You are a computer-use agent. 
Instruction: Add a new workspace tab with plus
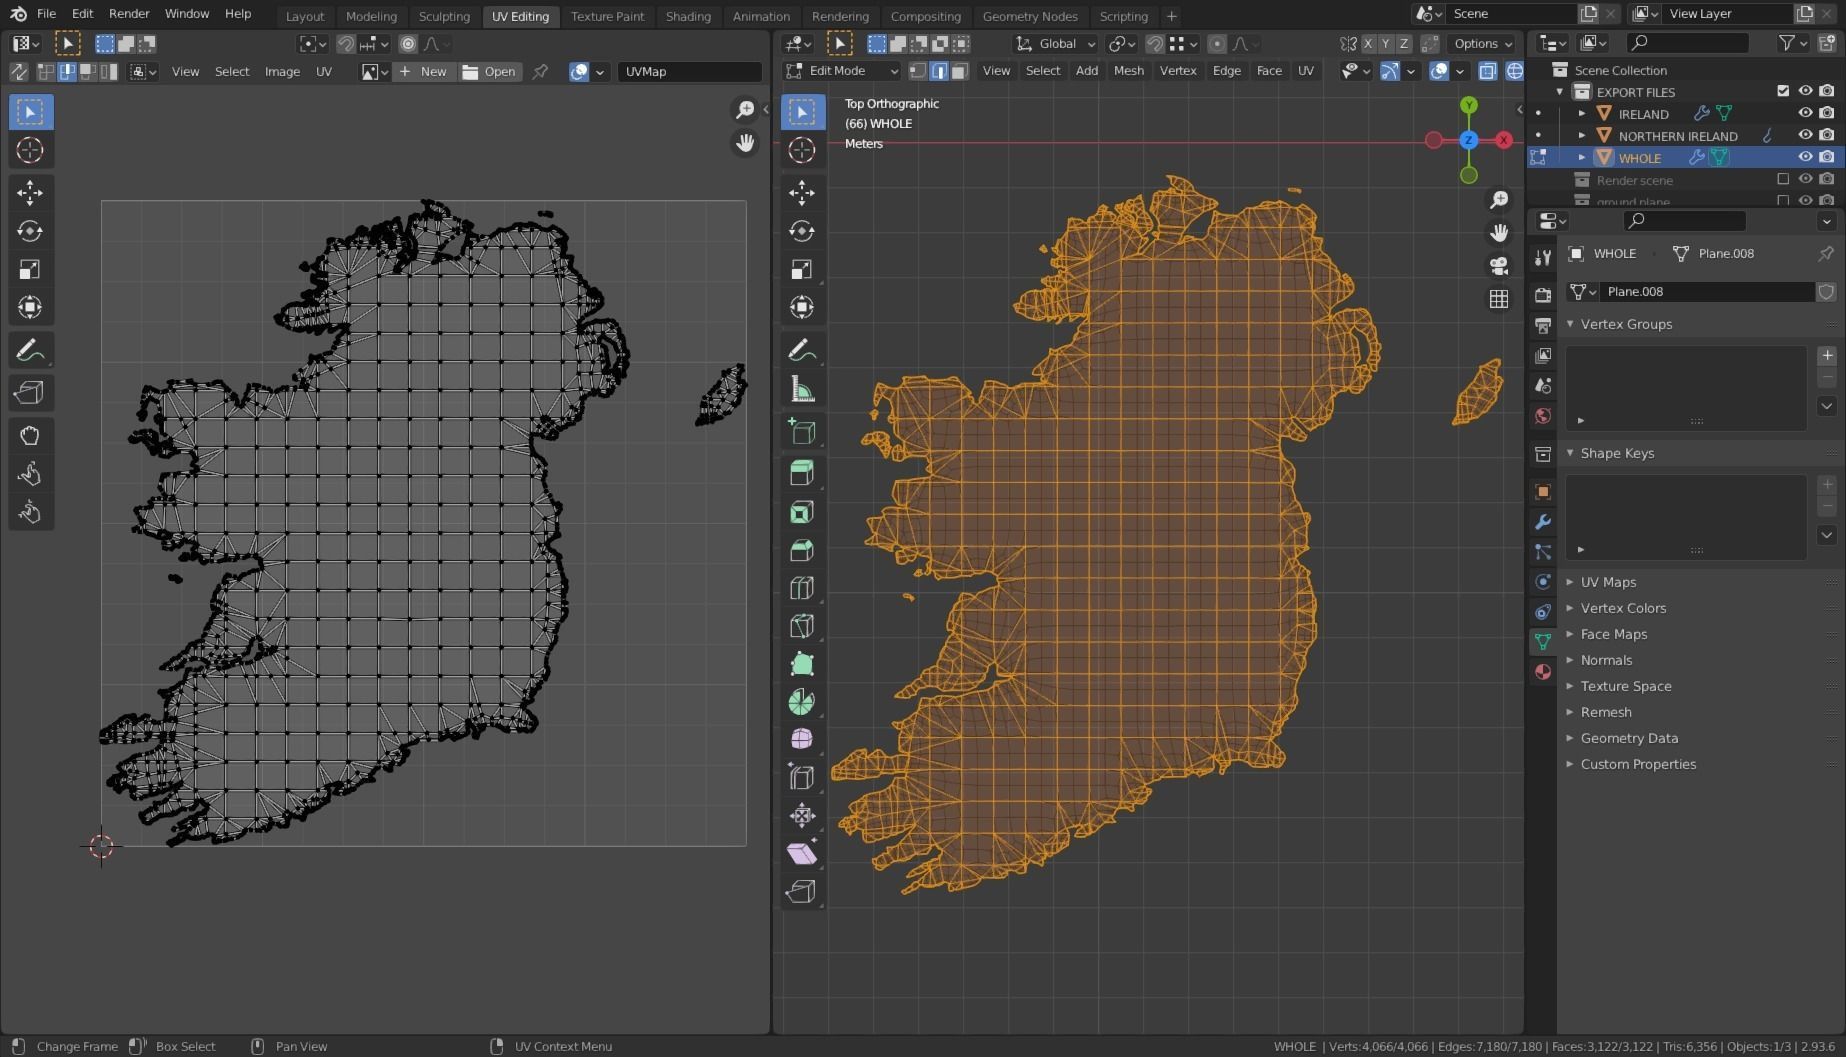(1171, 16)
